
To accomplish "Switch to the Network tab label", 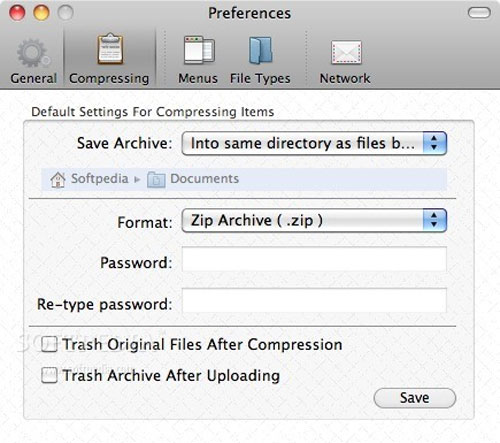I will pos(345,79).
